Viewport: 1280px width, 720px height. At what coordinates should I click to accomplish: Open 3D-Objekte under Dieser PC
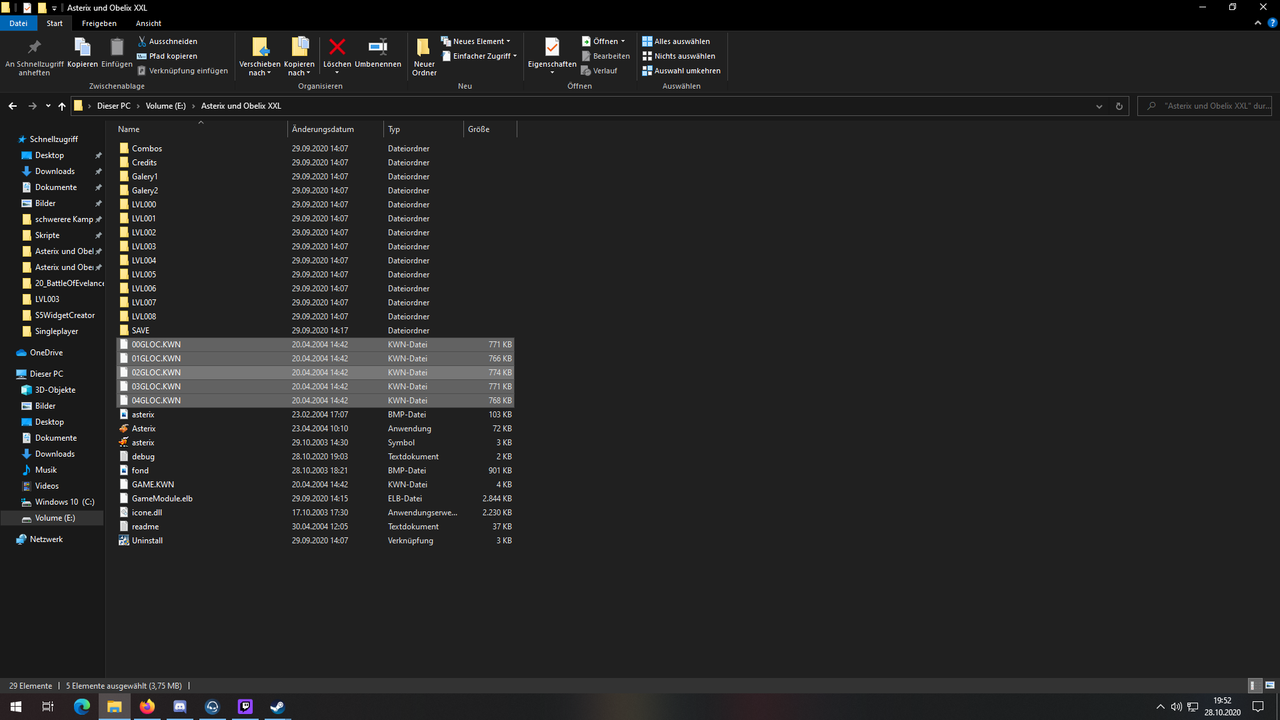click(x=55, y=390)
